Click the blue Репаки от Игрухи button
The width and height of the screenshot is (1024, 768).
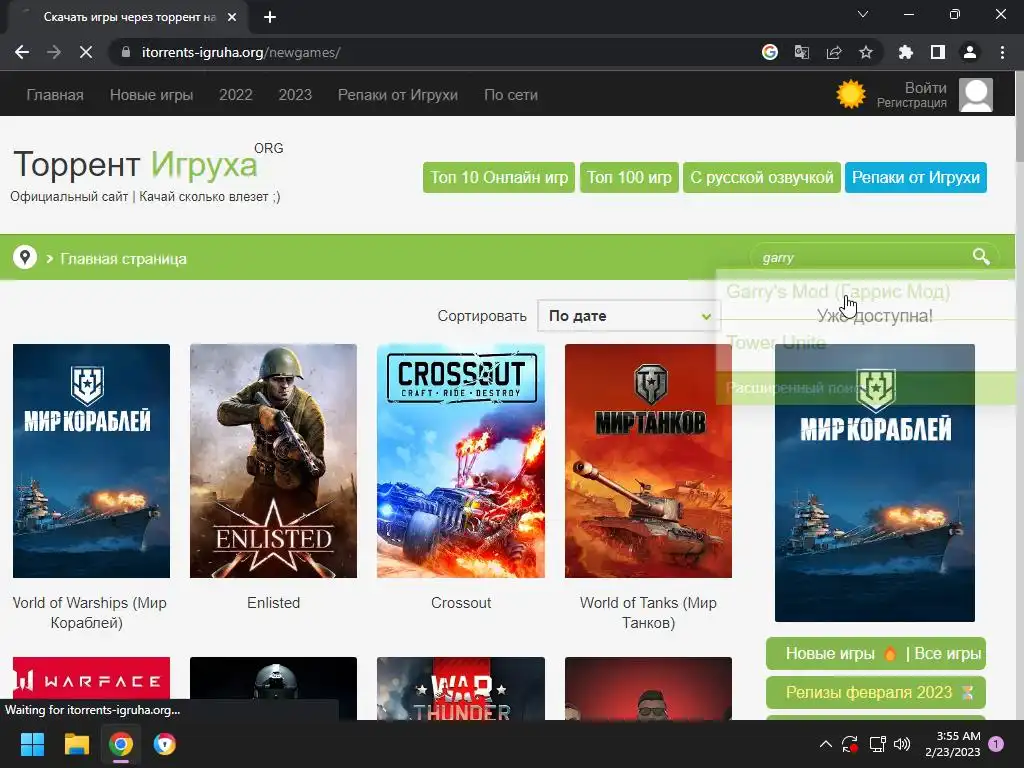[916, 177]
